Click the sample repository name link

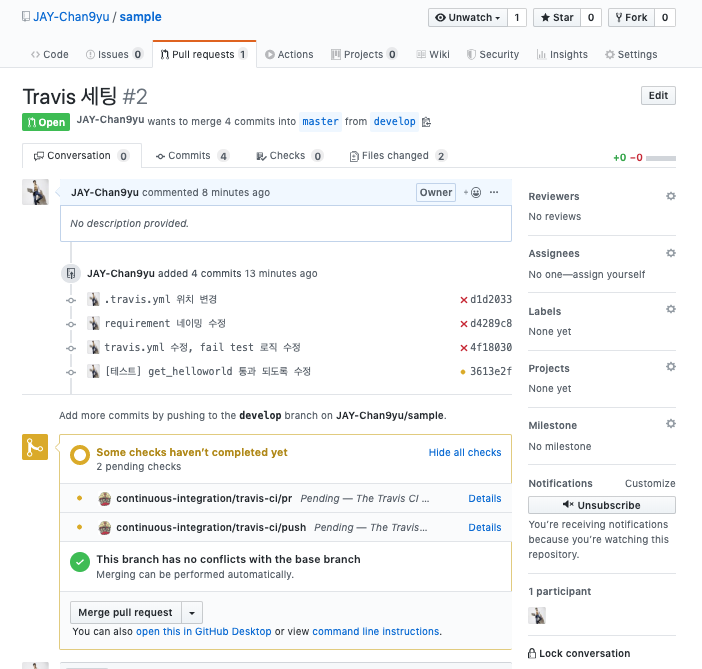point(141,17)
